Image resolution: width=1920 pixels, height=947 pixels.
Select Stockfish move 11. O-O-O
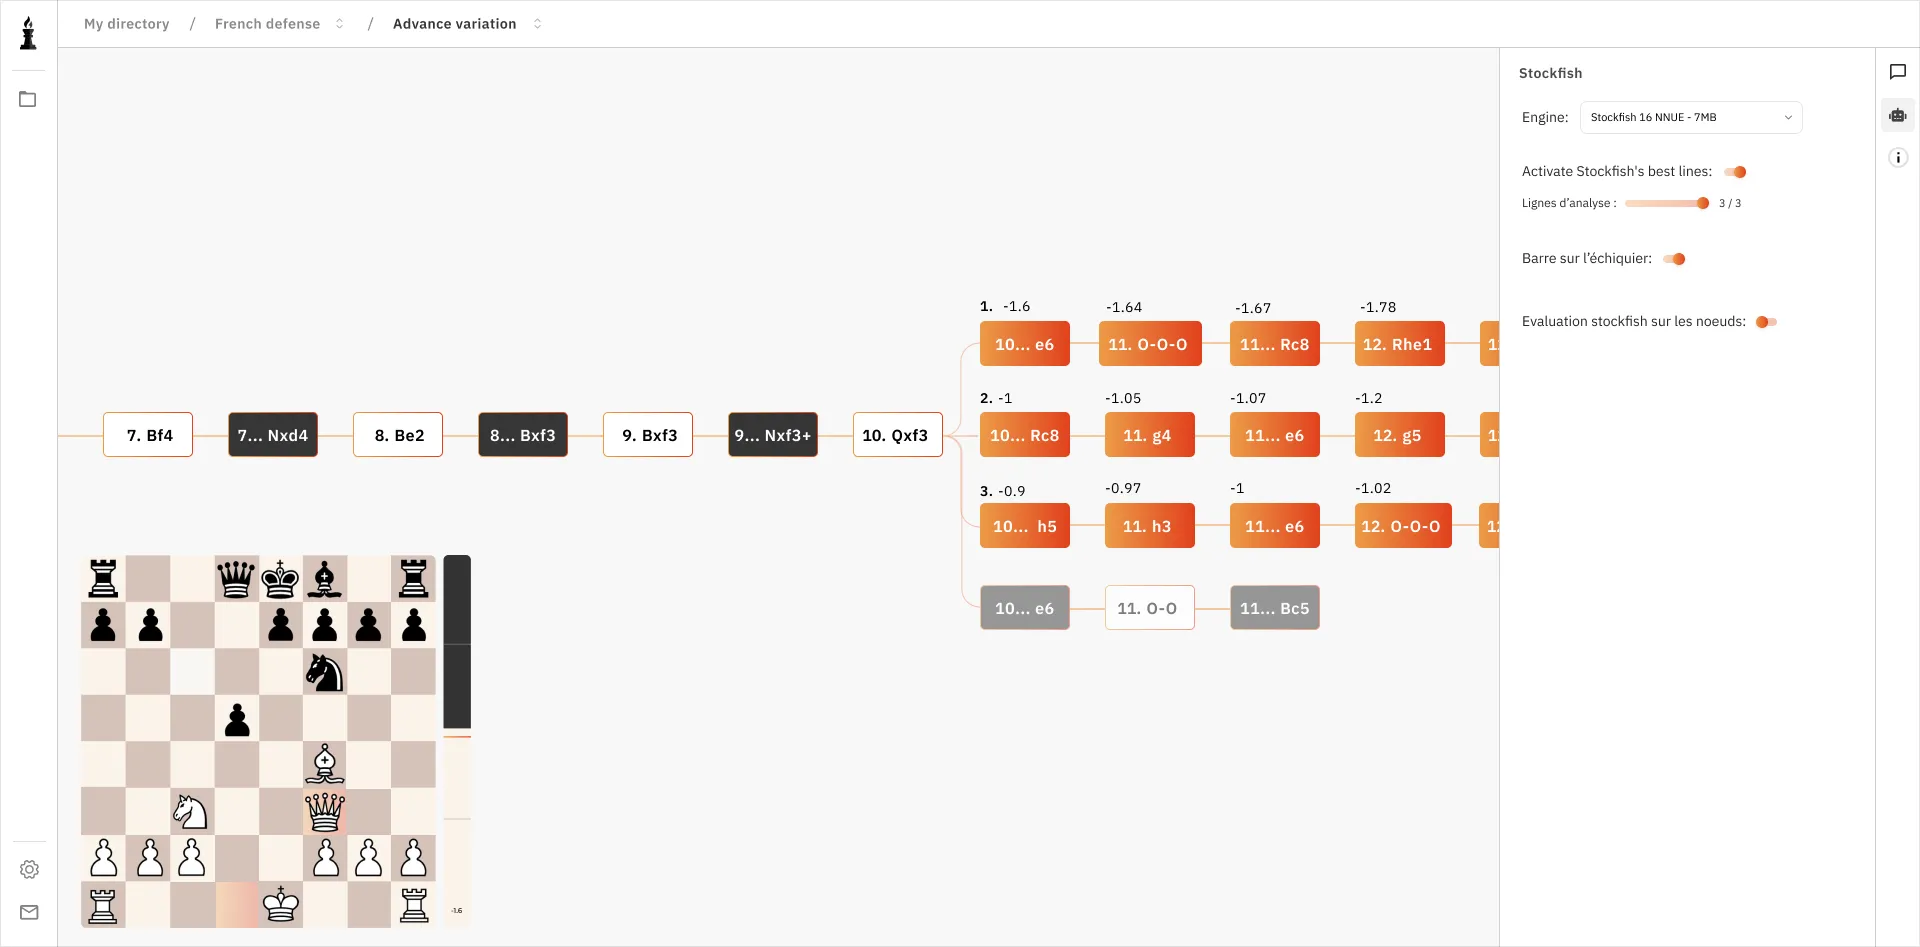pos(1150,344)
